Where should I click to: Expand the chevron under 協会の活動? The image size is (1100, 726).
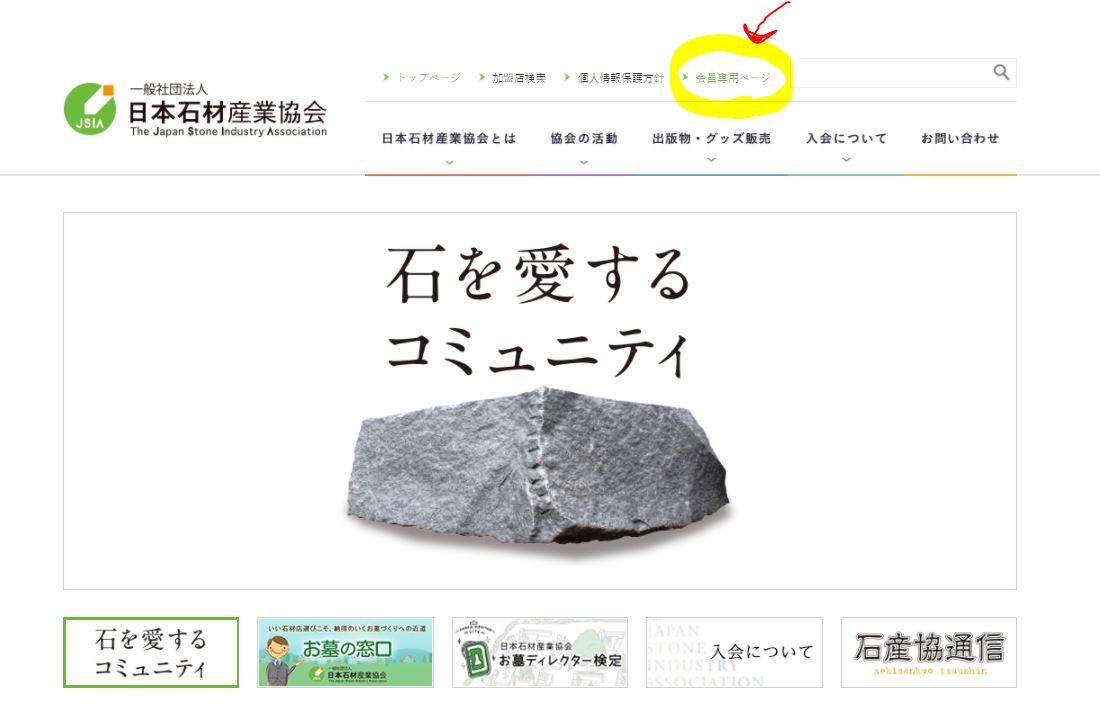[584, 162]
